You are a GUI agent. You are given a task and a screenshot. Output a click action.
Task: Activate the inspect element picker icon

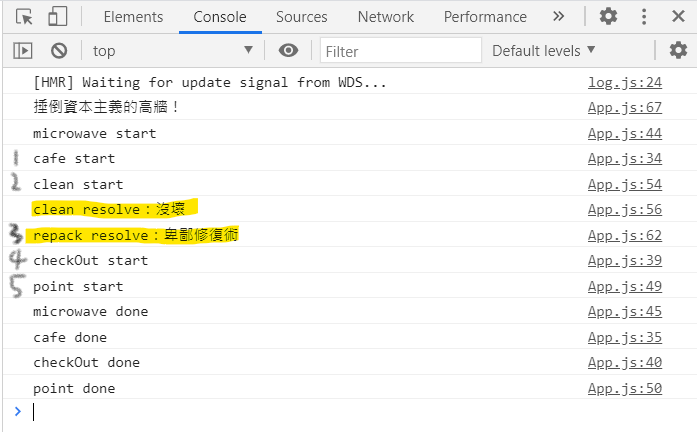(x=25, y=17)
